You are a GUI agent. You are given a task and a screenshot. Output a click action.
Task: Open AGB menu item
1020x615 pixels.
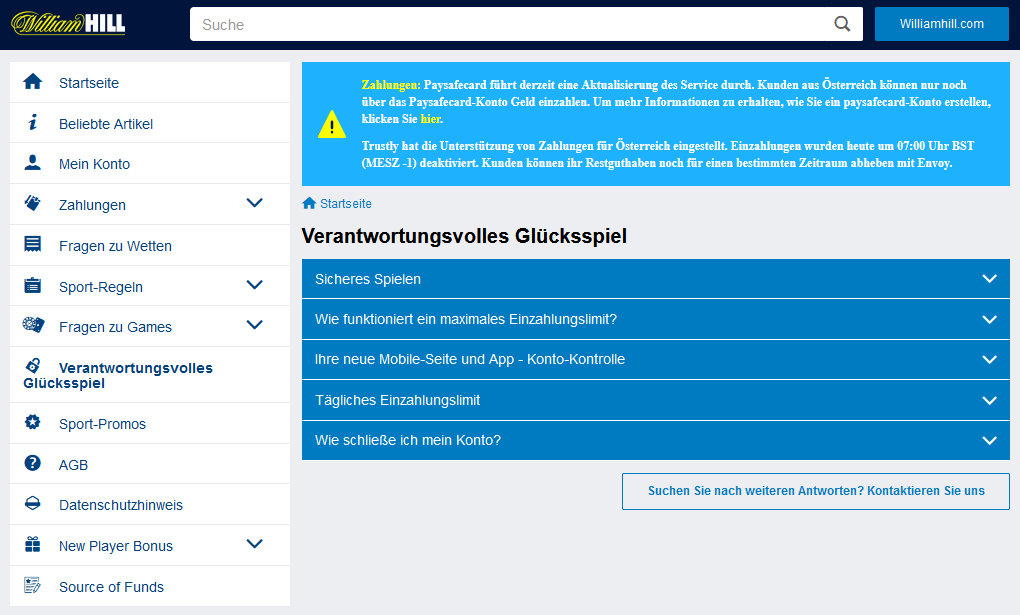point(150,464)
